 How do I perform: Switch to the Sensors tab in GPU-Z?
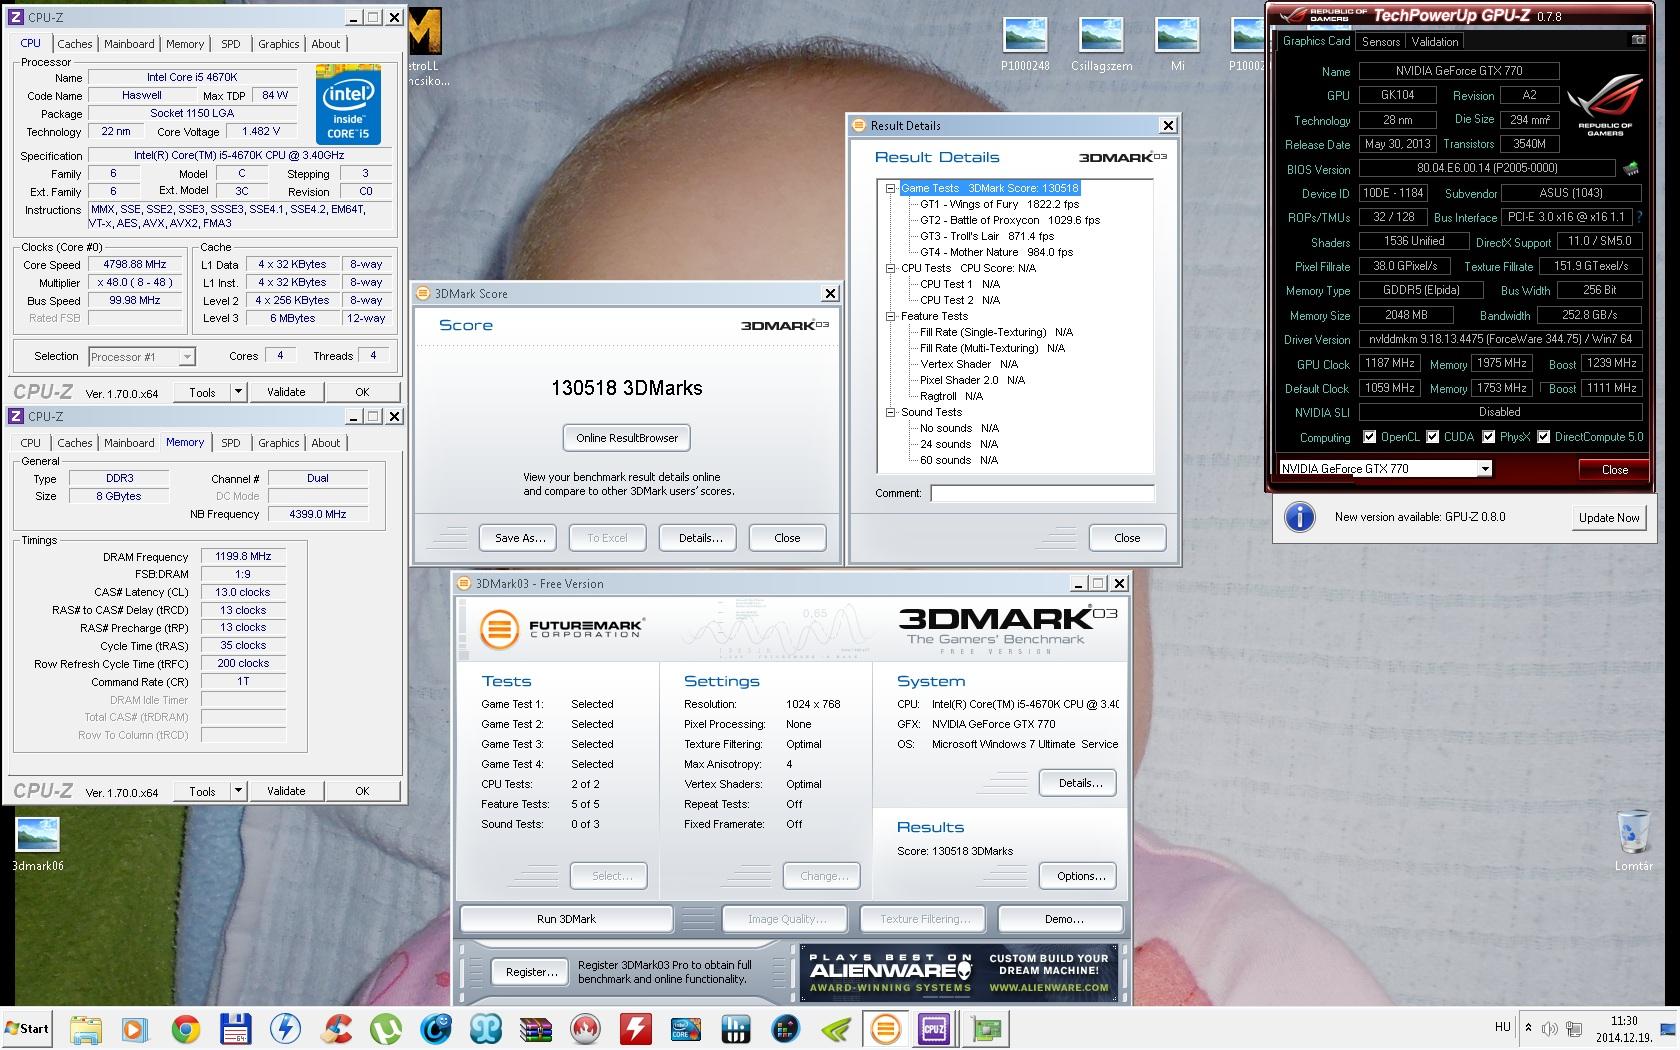point(1381,41)
